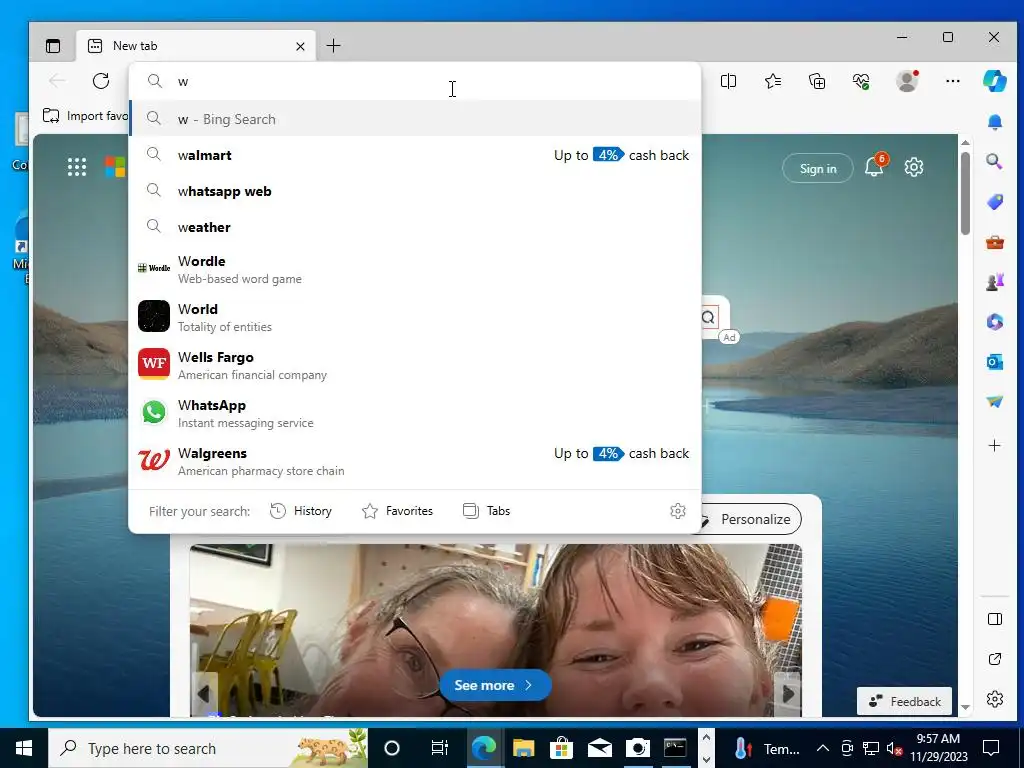Select the Wells Fargo suggestion
This screenshot has height=768, width=1024.
click(x=415, y=365)
